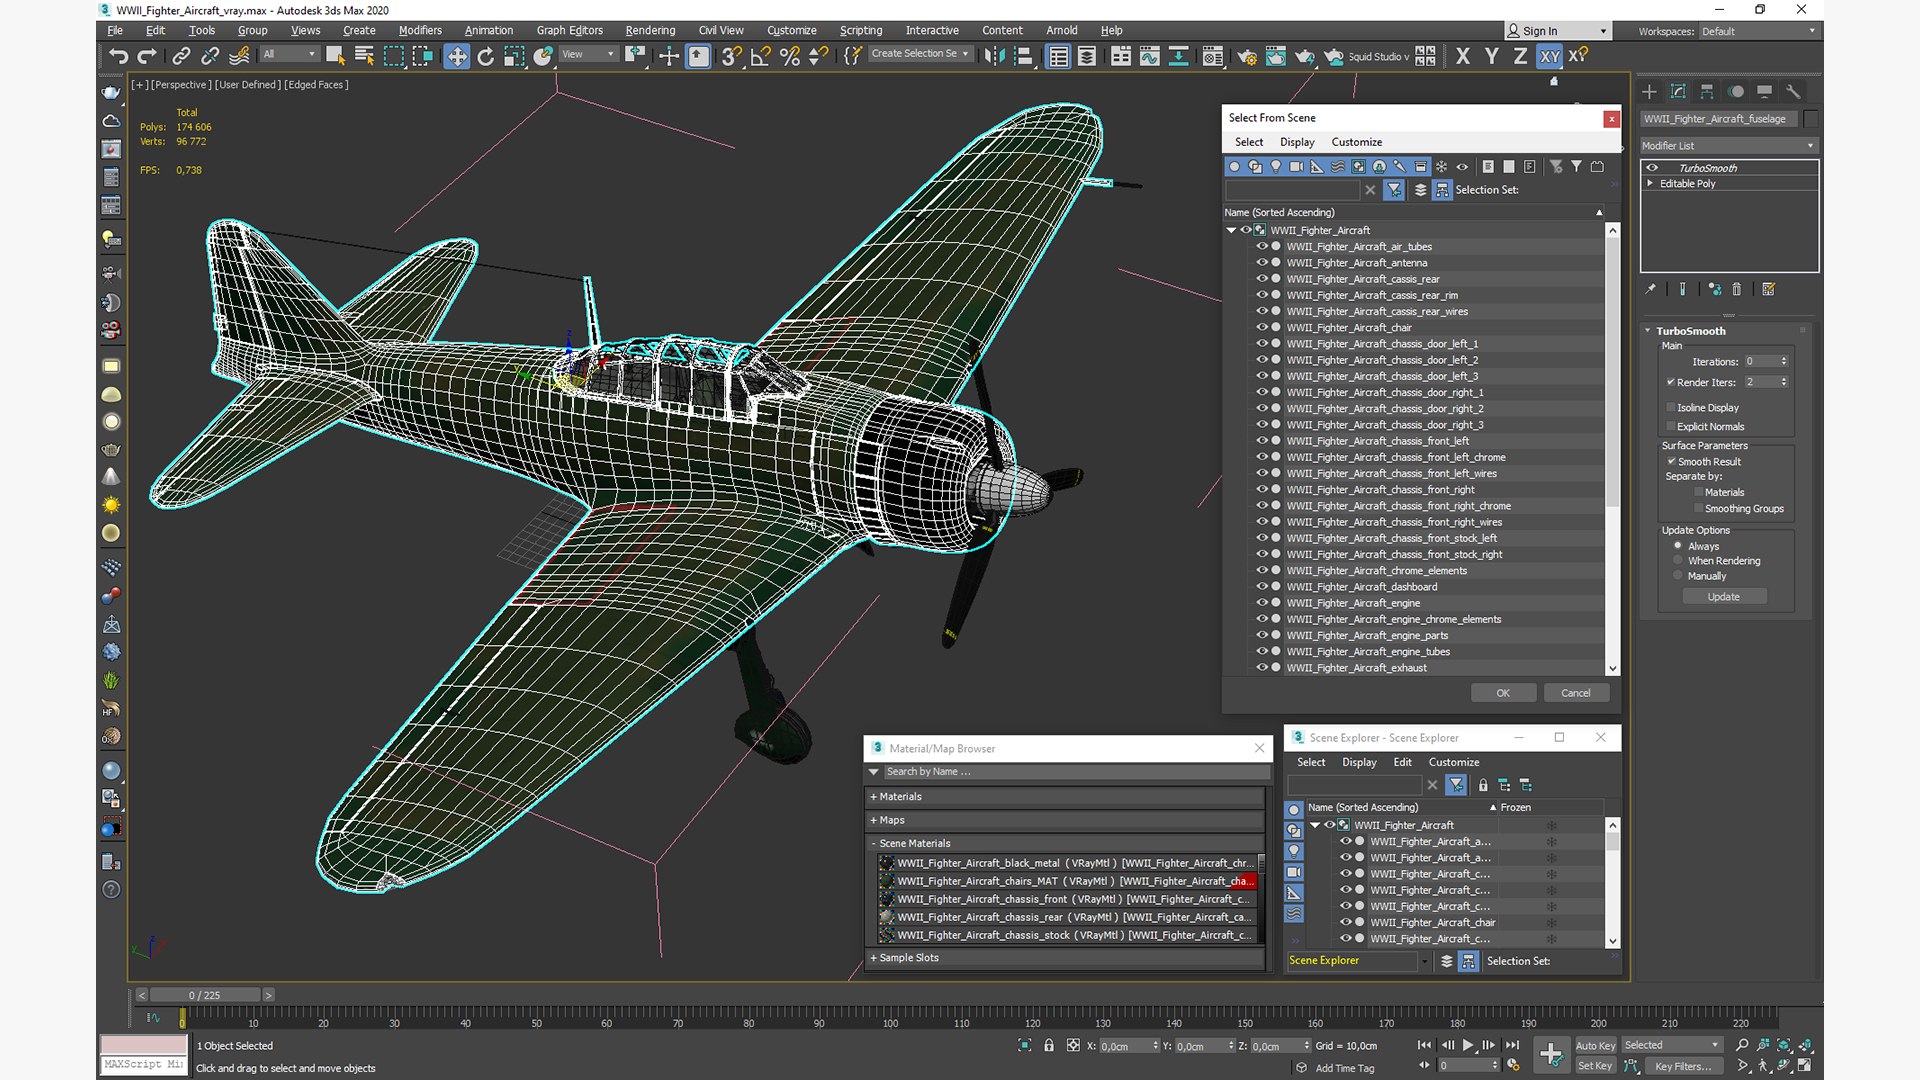This screenshot has width=1920, height=1080.
Task: Click the Play Animation button
Action: 1468,1045
